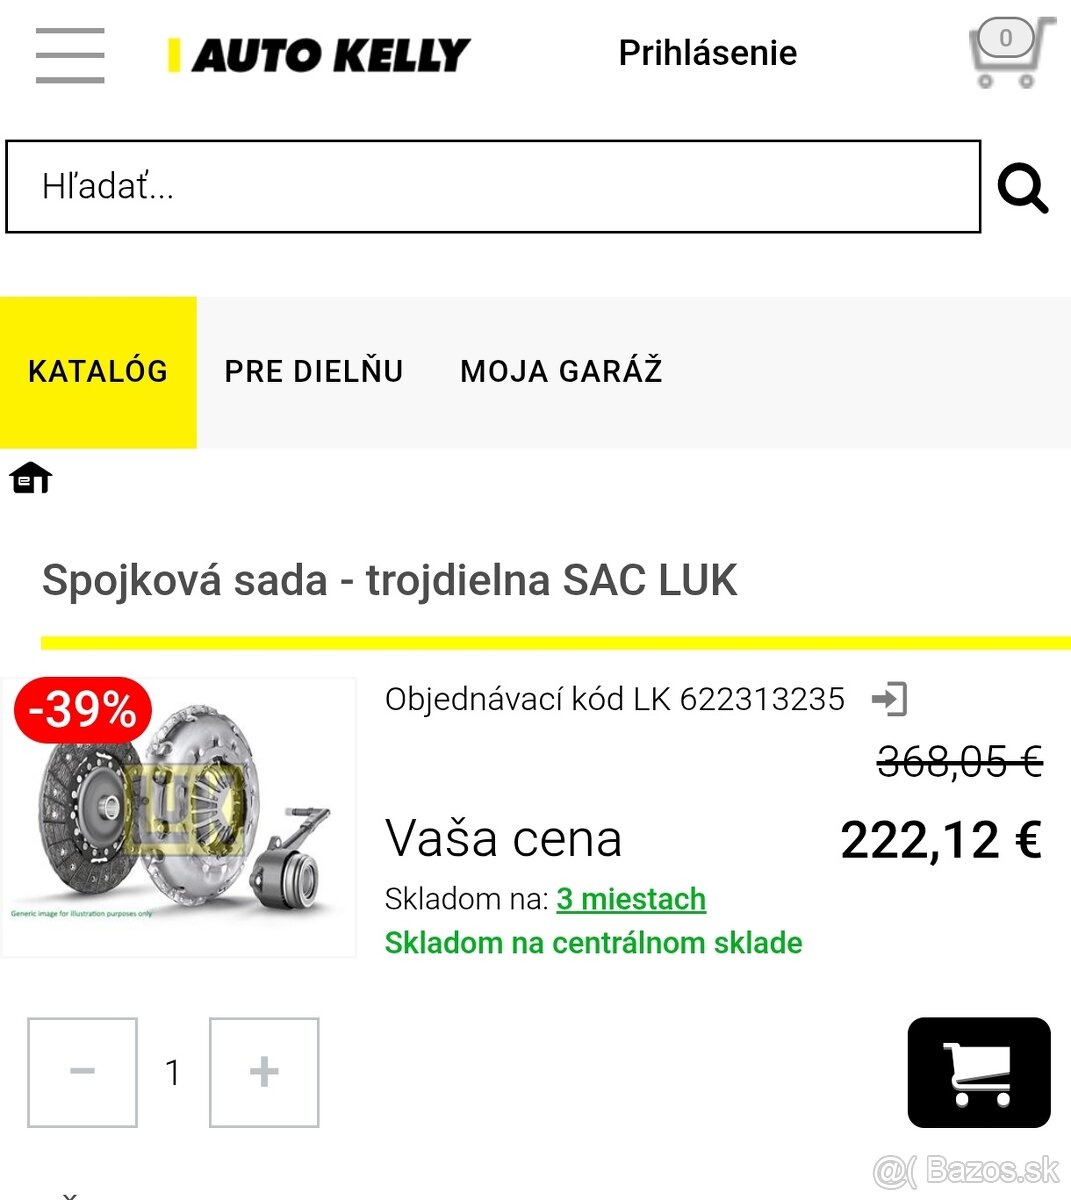This screenshot has width=1071, height=1200.
Task: Increase quantity with the plus stepper
Action: [x=263, y=1071]
